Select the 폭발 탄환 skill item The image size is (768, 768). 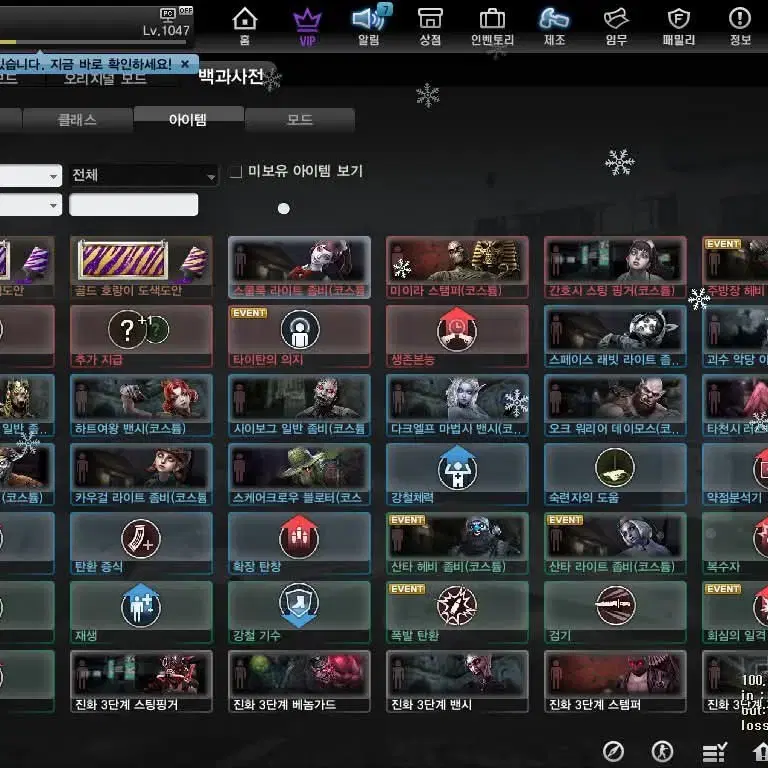coord(457,612)
